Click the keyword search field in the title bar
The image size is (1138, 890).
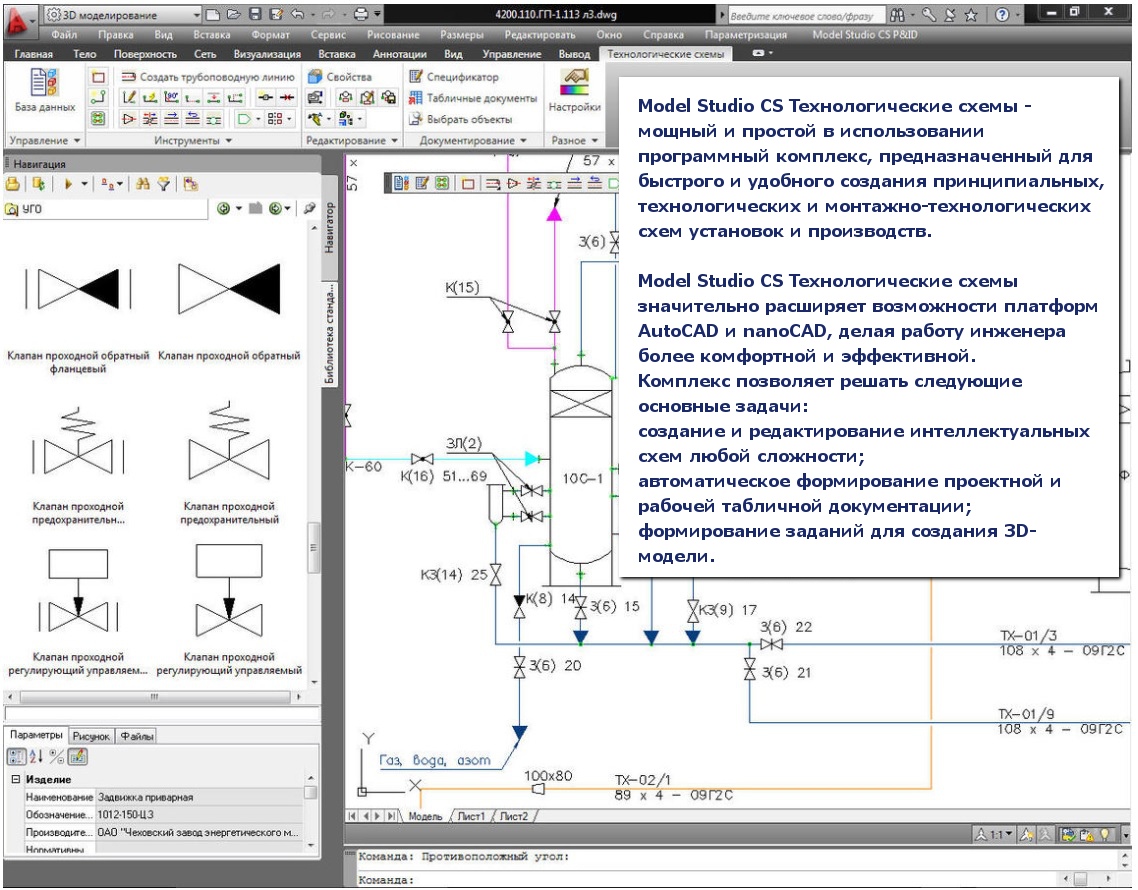coord(806,15)
